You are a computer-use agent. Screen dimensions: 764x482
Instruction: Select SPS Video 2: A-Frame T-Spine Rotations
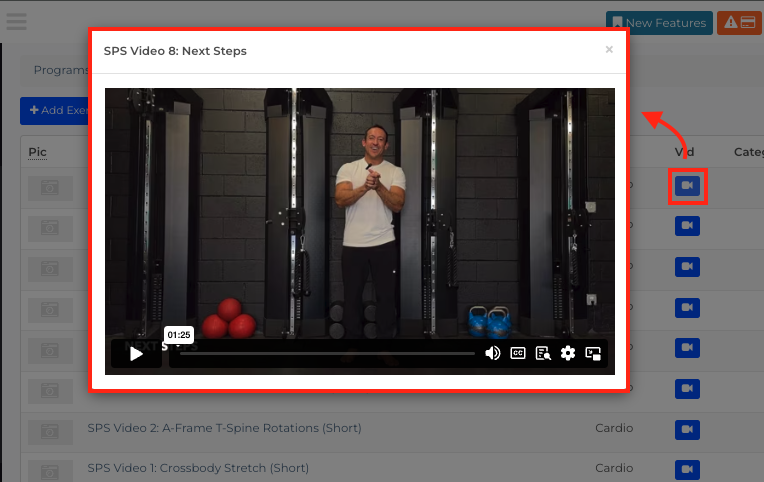click(x=224, y=428)
